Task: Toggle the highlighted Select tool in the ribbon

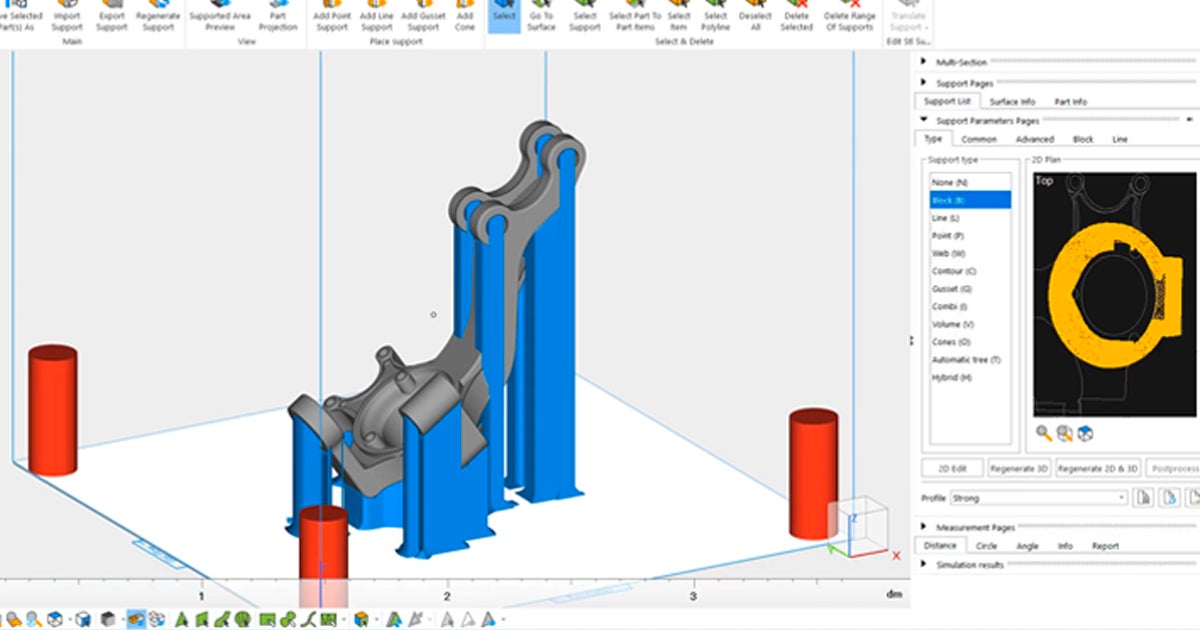Action: tap(504, 16)
